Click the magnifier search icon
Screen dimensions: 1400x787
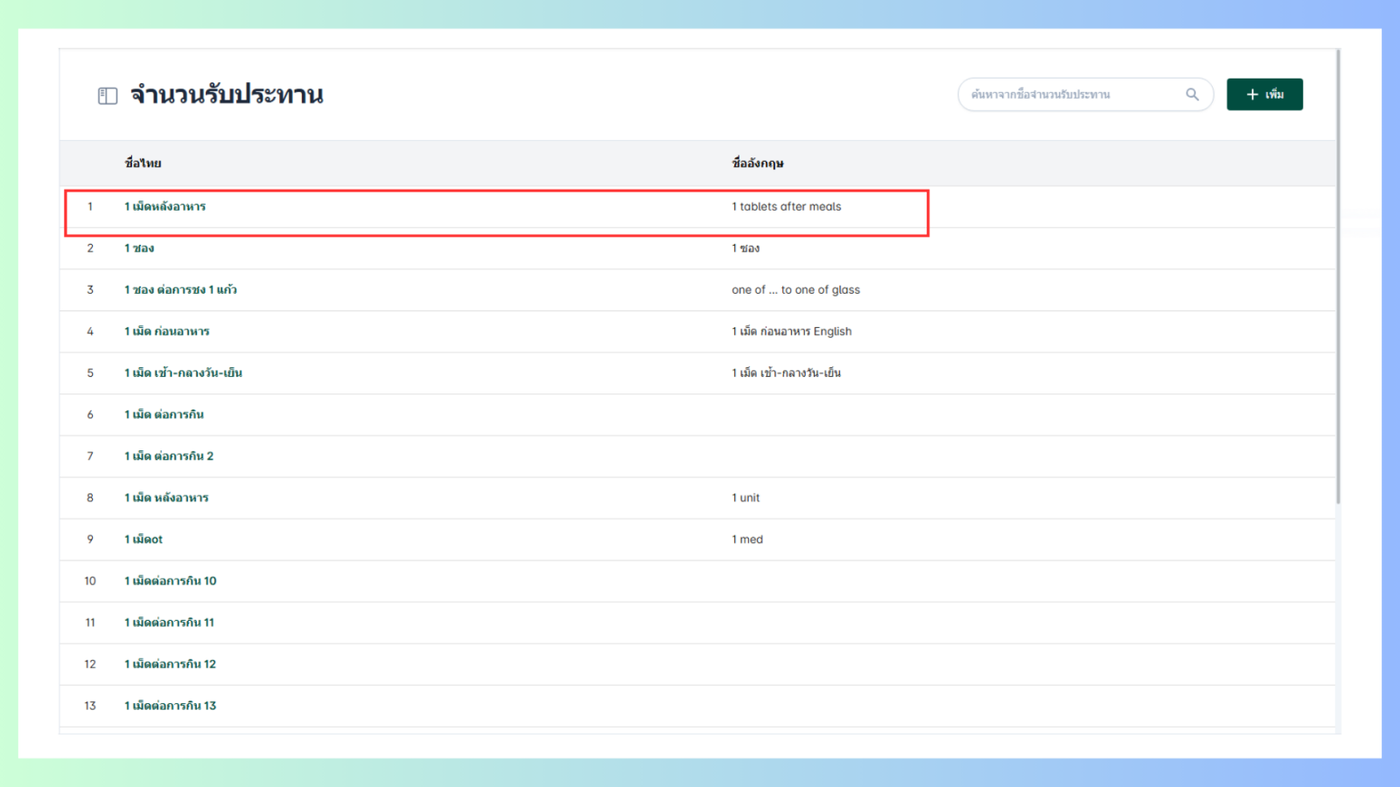pos(1192,94)
